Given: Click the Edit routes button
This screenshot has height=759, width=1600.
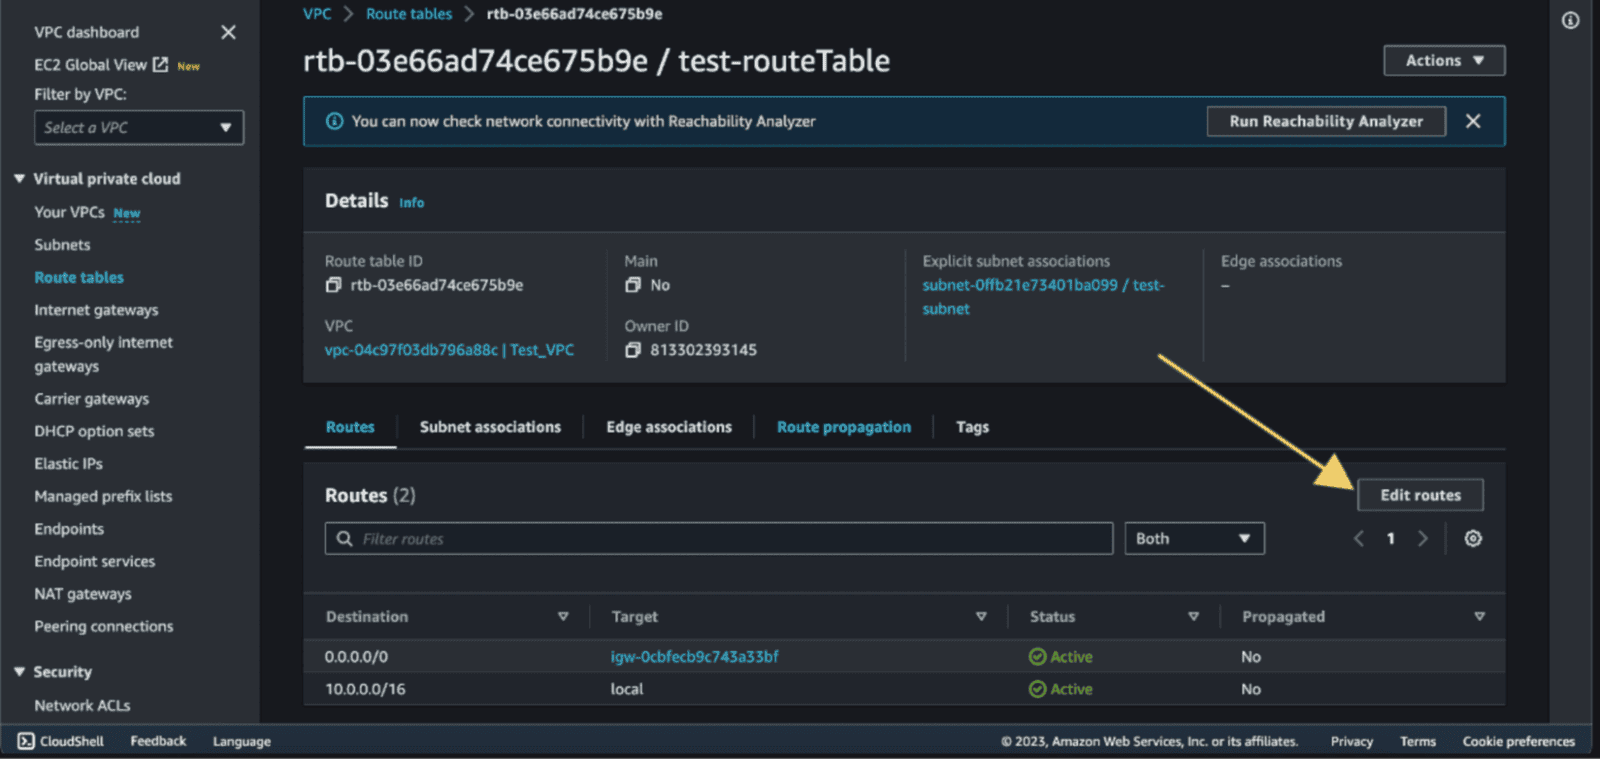Looking at the screenshot, I should pos(1420,495).
